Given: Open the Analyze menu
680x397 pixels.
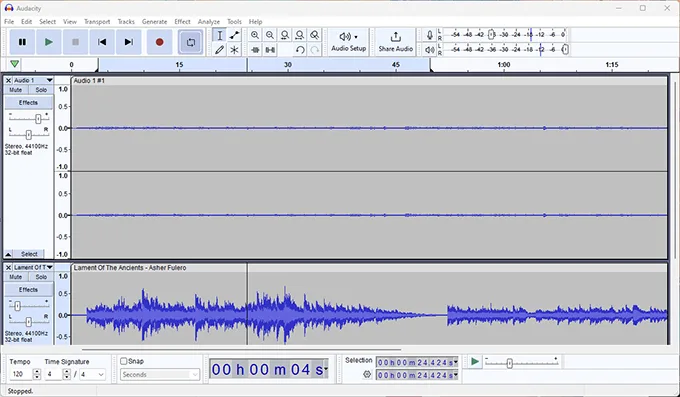Looking at the screenshot, I should (x=209, y=22).
